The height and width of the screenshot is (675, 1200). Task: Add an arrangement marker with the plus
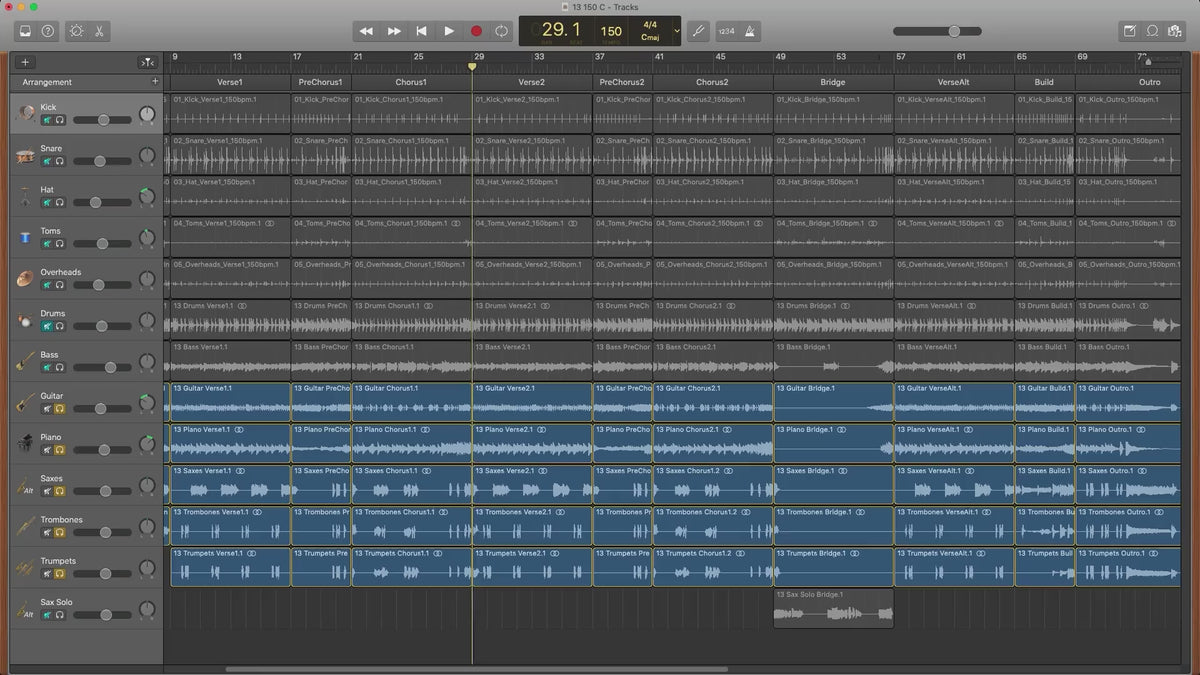click(x=154, y=81)
